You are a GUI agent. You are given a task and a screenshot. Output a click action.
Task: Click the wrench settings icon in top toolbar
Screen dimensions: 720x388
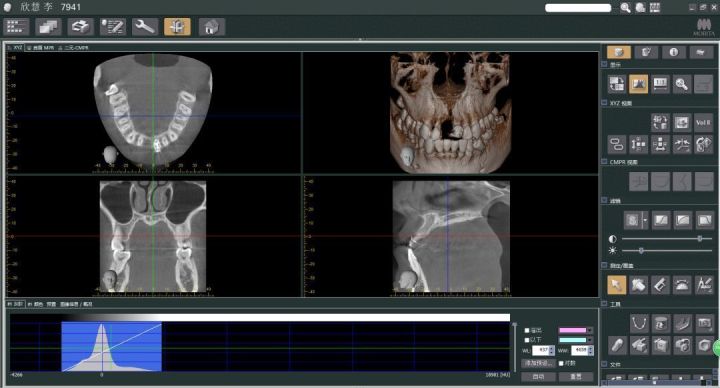click(145, 27)
